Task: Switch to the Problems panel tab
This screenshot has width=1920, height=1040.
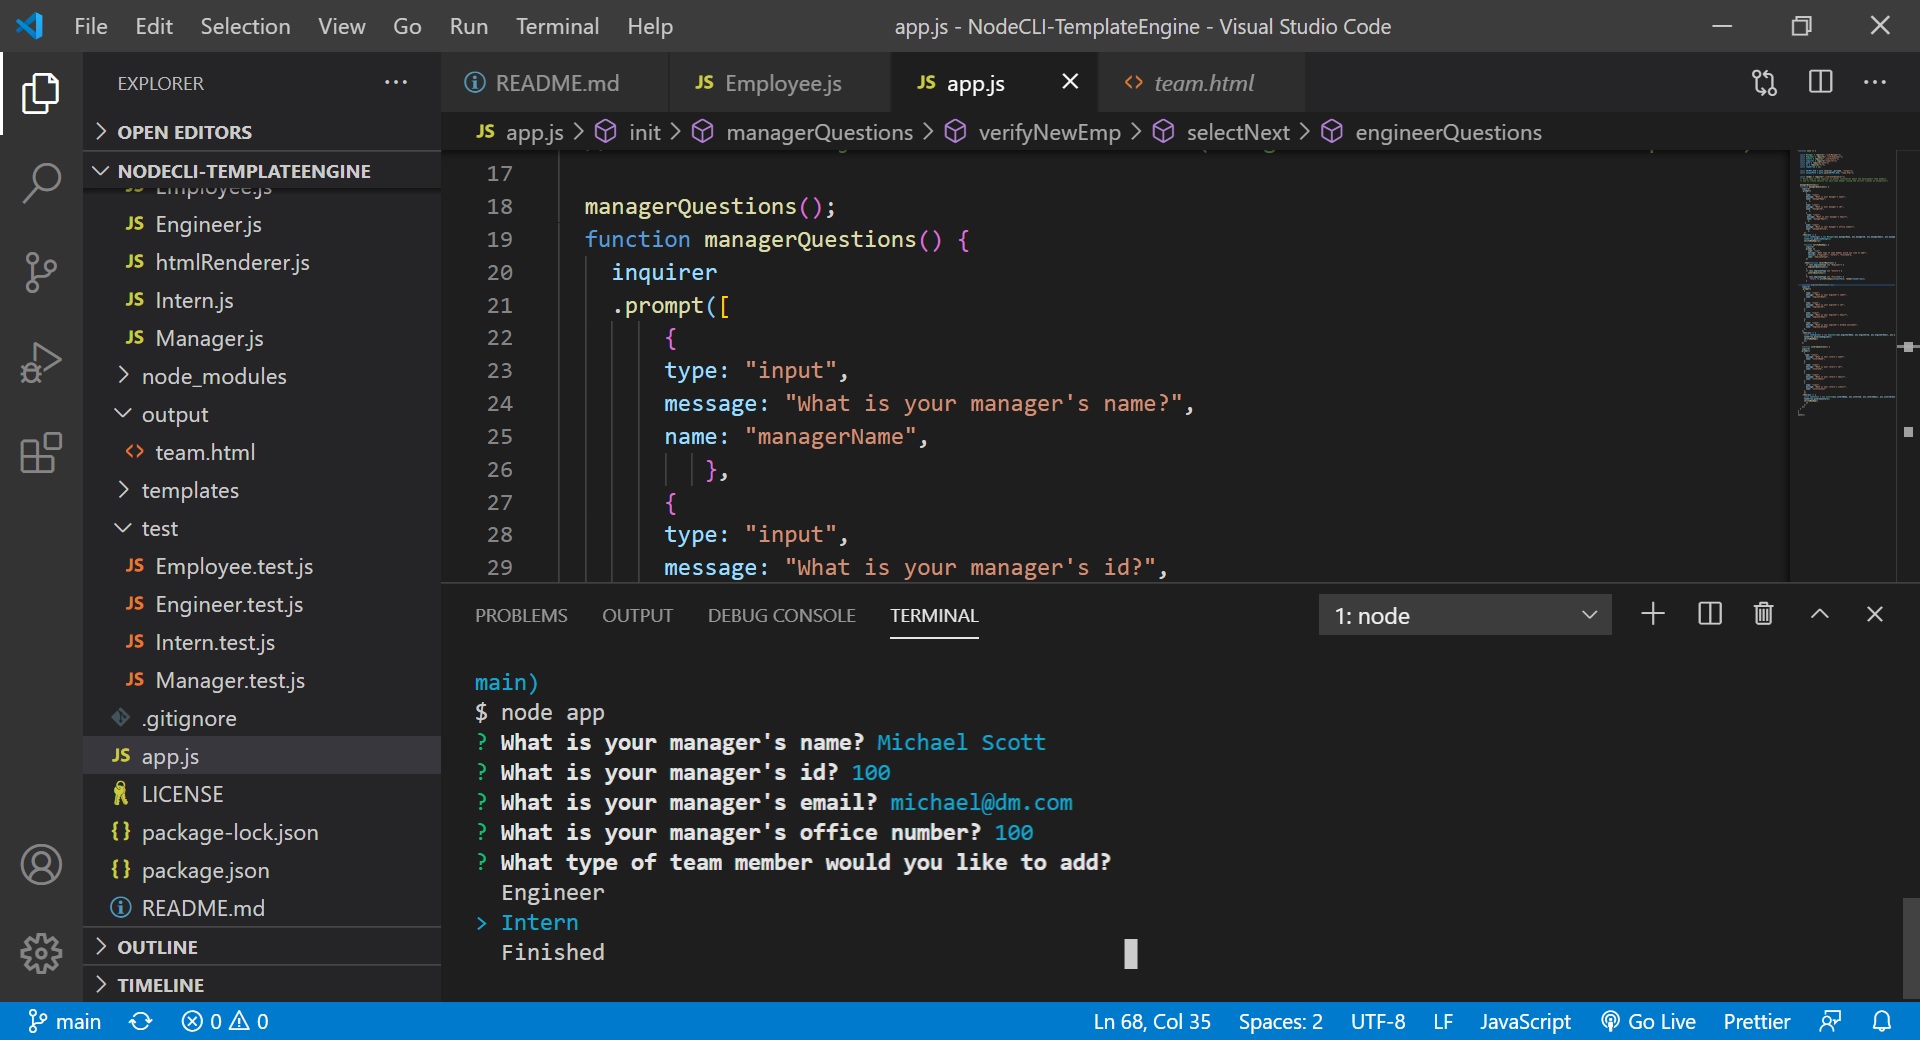Action: point(521,615)
